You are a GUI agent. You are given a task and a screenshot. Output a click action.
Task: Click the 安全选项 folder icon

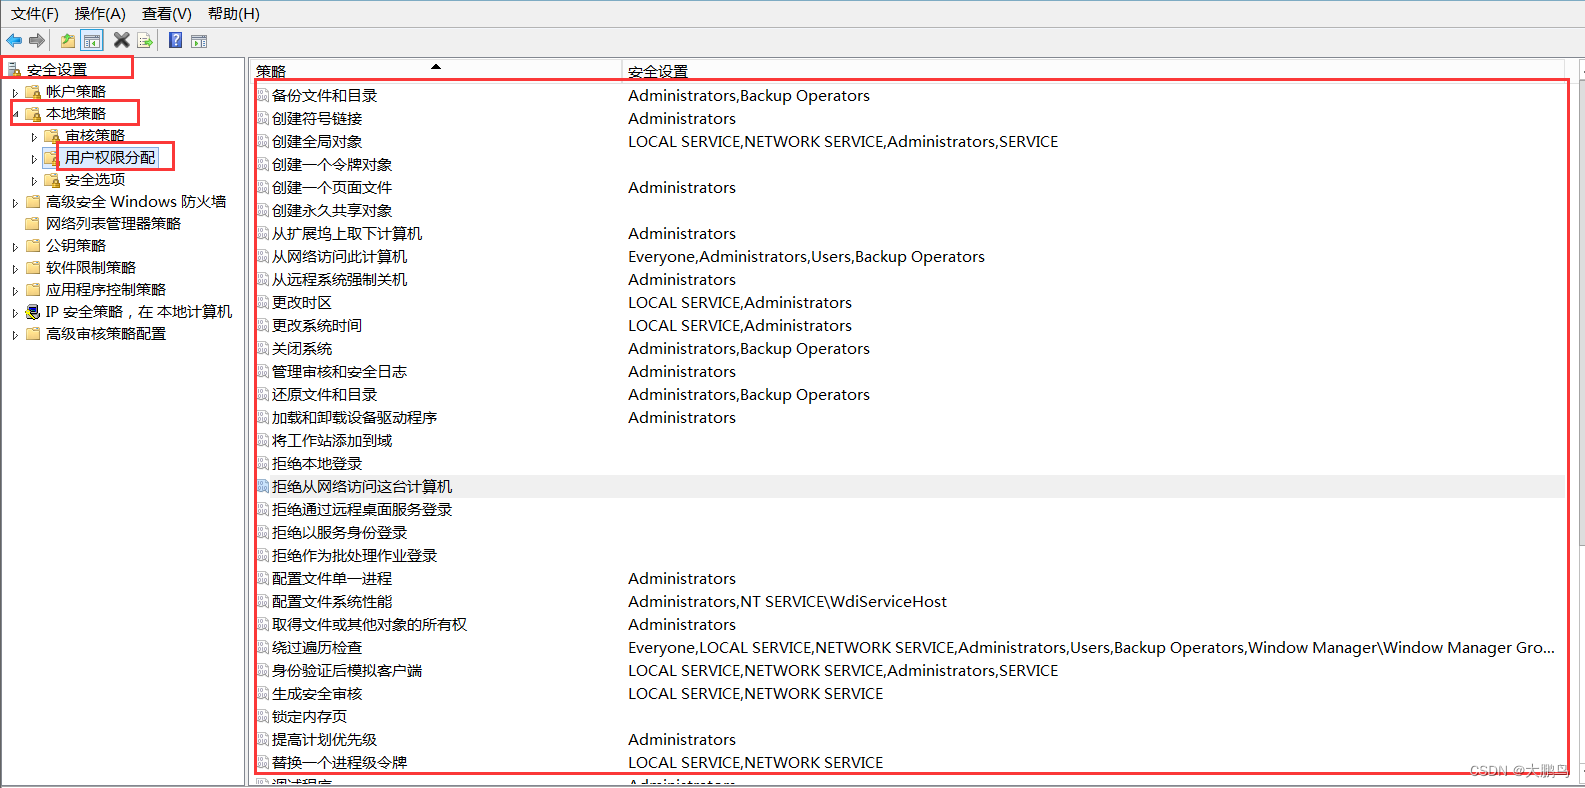[52, 179]
